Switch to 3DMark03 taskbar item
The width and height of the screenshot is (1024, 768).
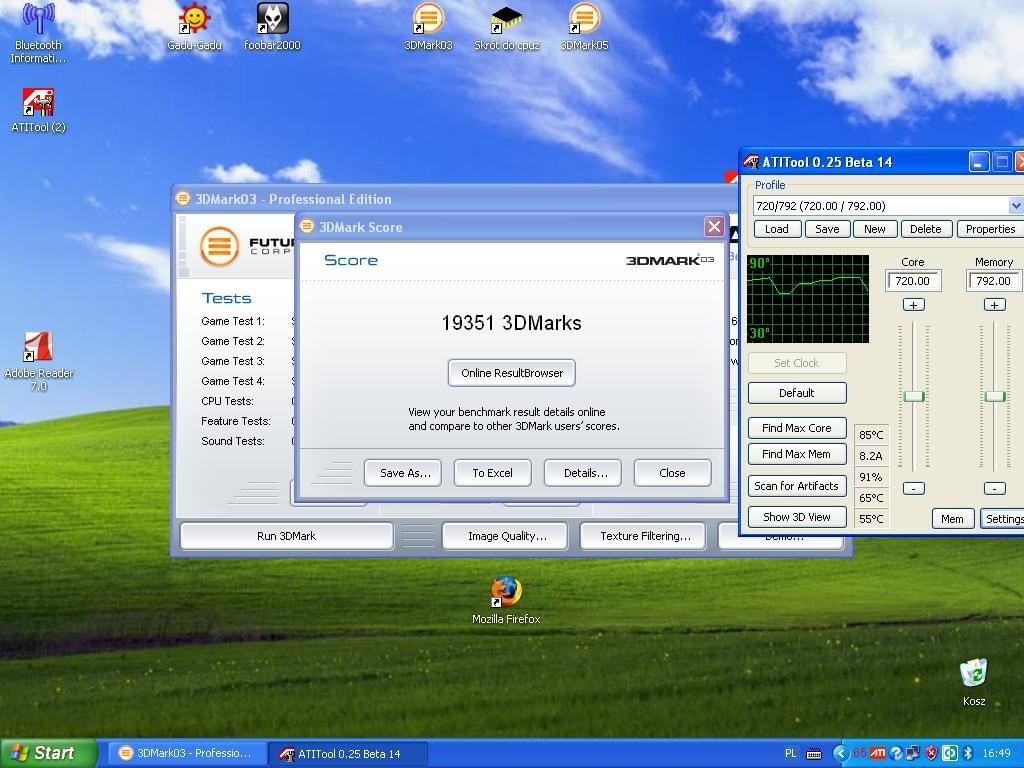pos(187,754)
